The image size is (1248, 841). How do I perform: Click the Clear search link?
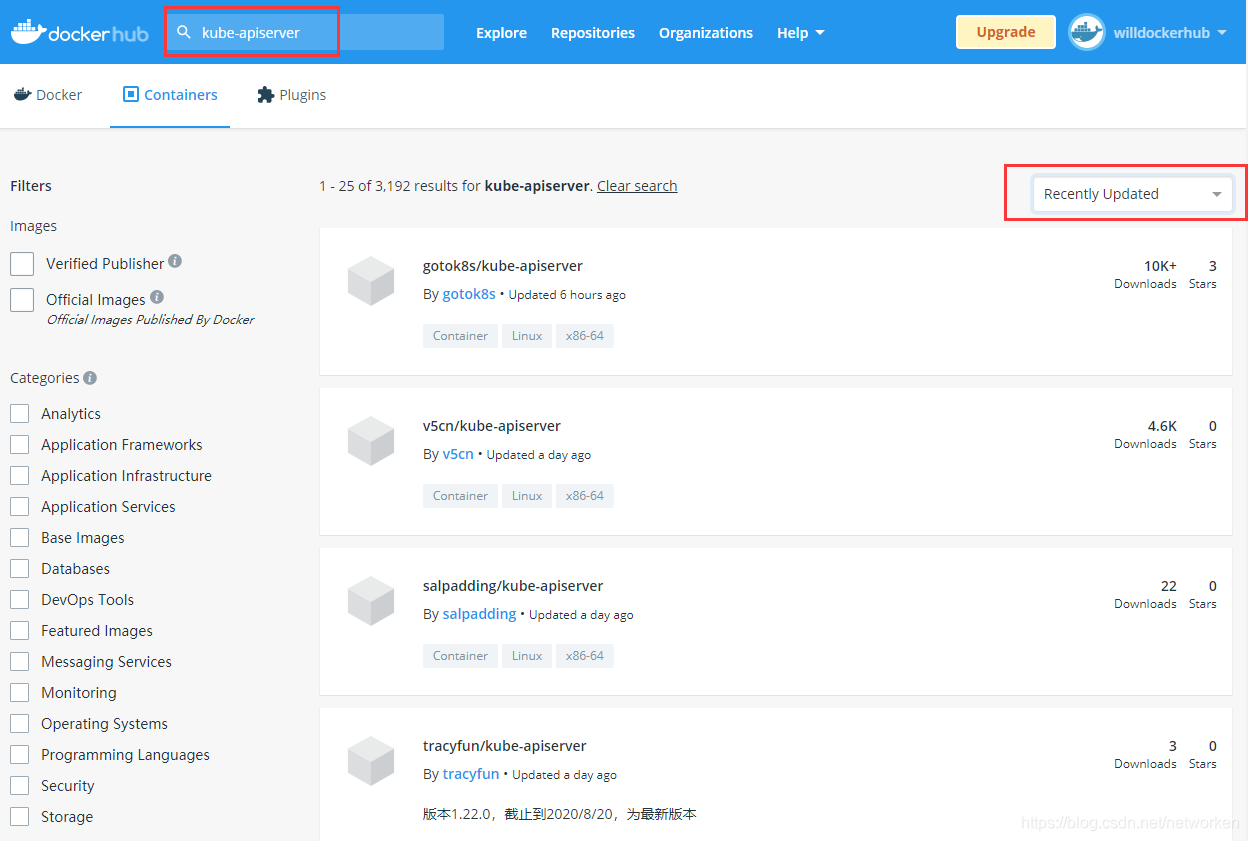[x=637, y=186]
